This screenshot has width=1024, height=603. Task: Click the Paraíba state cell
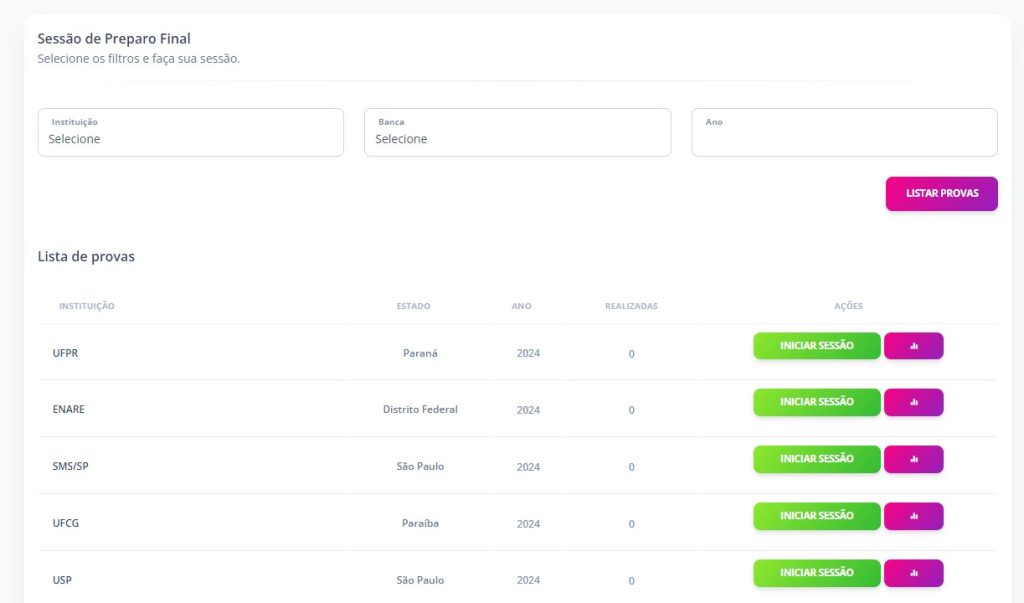[x=420, y=523]
